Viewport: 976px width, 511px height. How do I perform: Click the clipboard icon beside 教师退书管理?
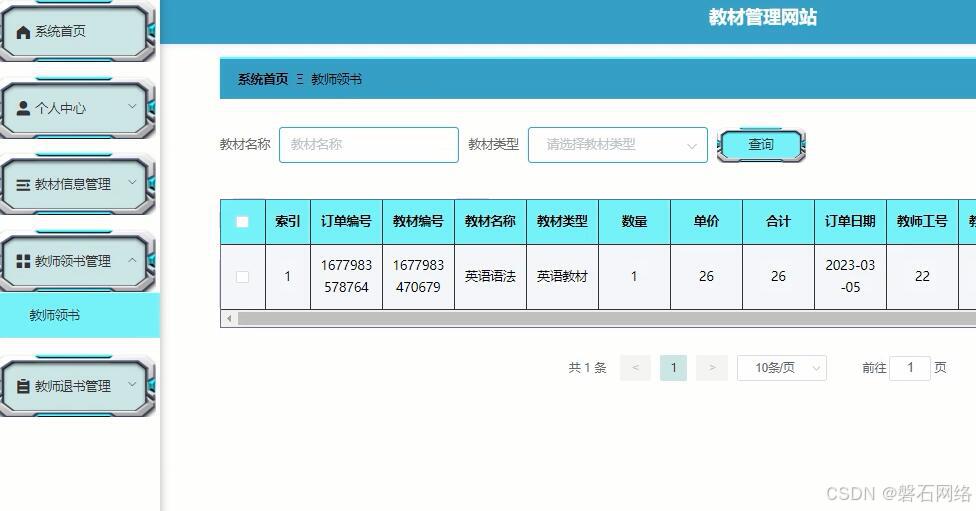pos(23,386)
